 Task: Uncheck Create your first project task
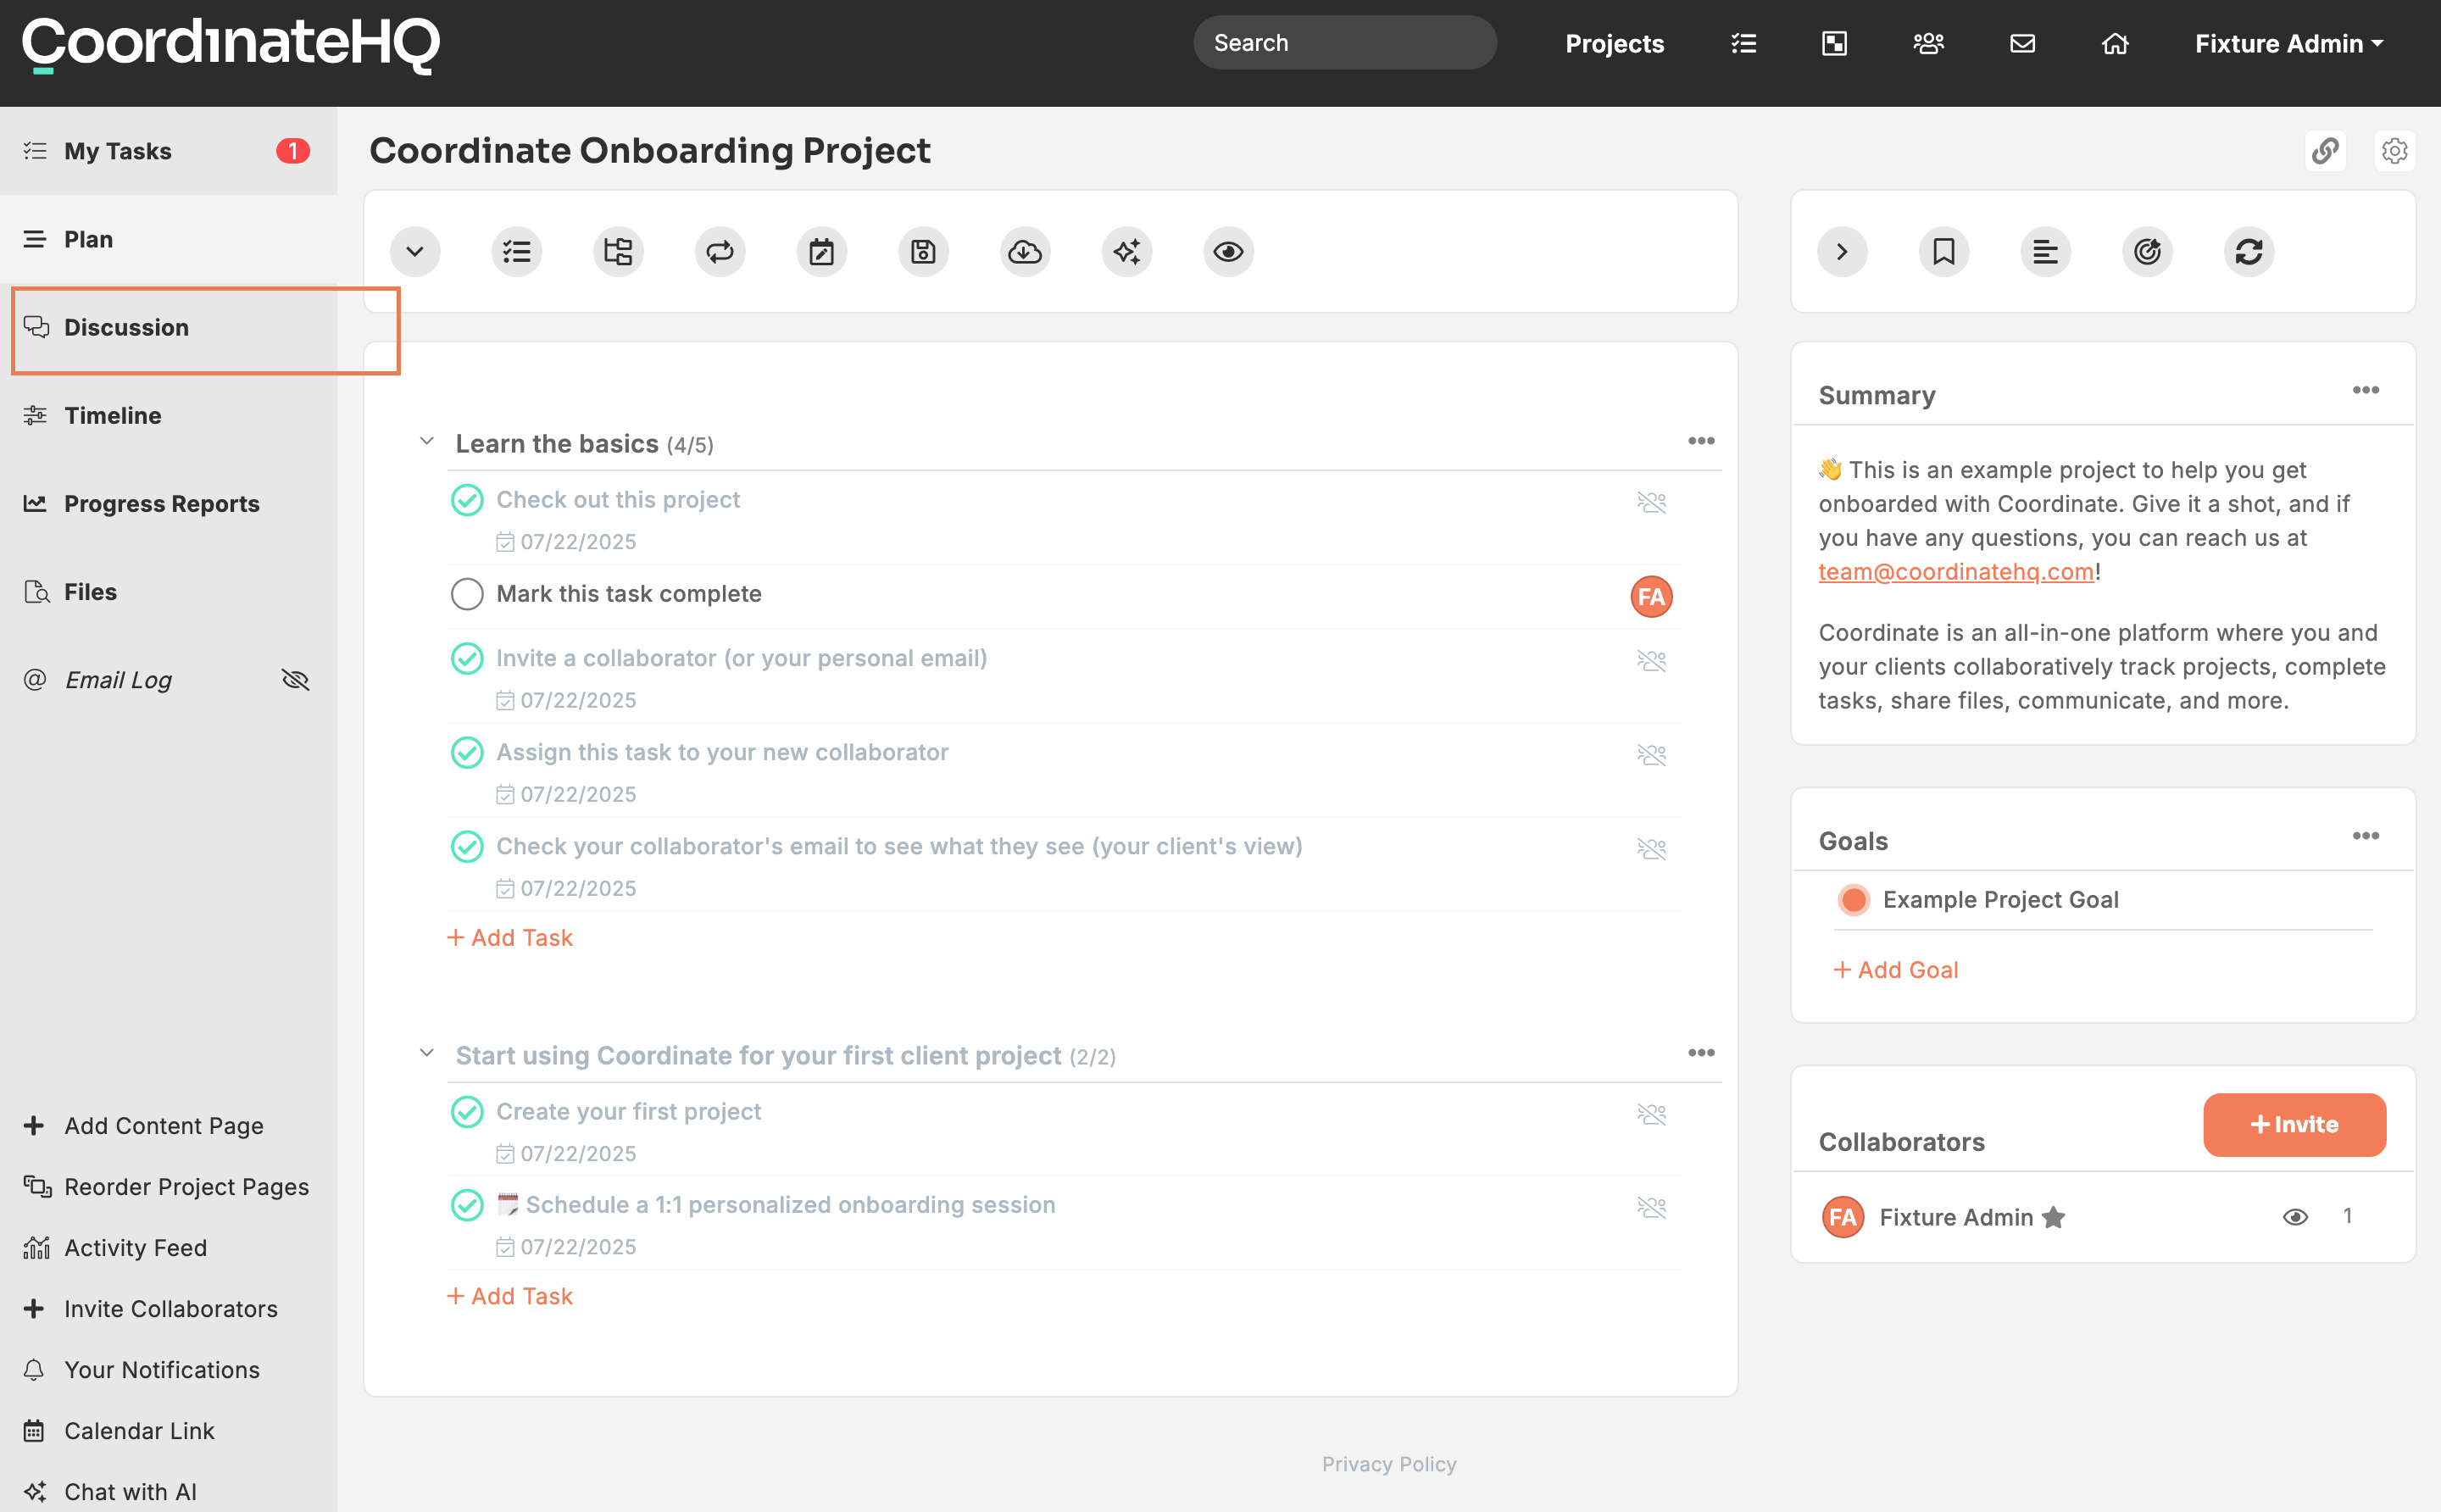pos(467,1112)
